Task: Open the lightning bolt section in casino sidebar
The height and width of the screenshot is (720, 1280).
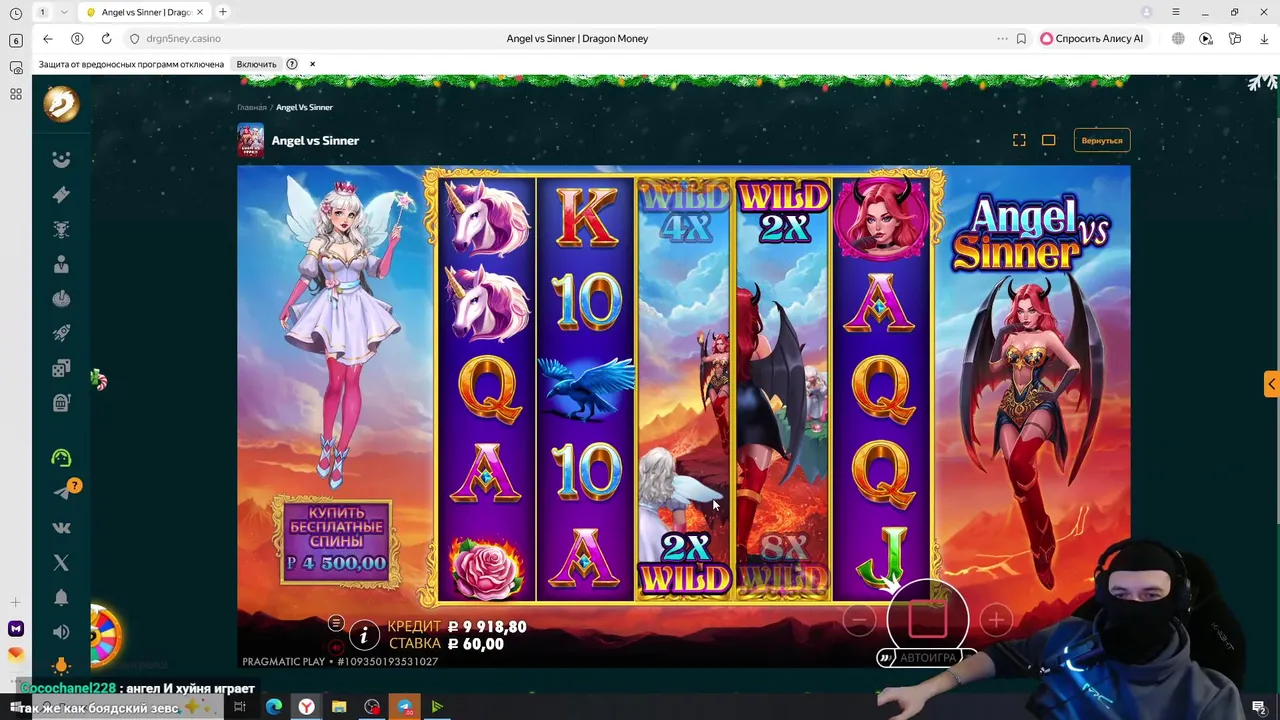Action: 61,195
